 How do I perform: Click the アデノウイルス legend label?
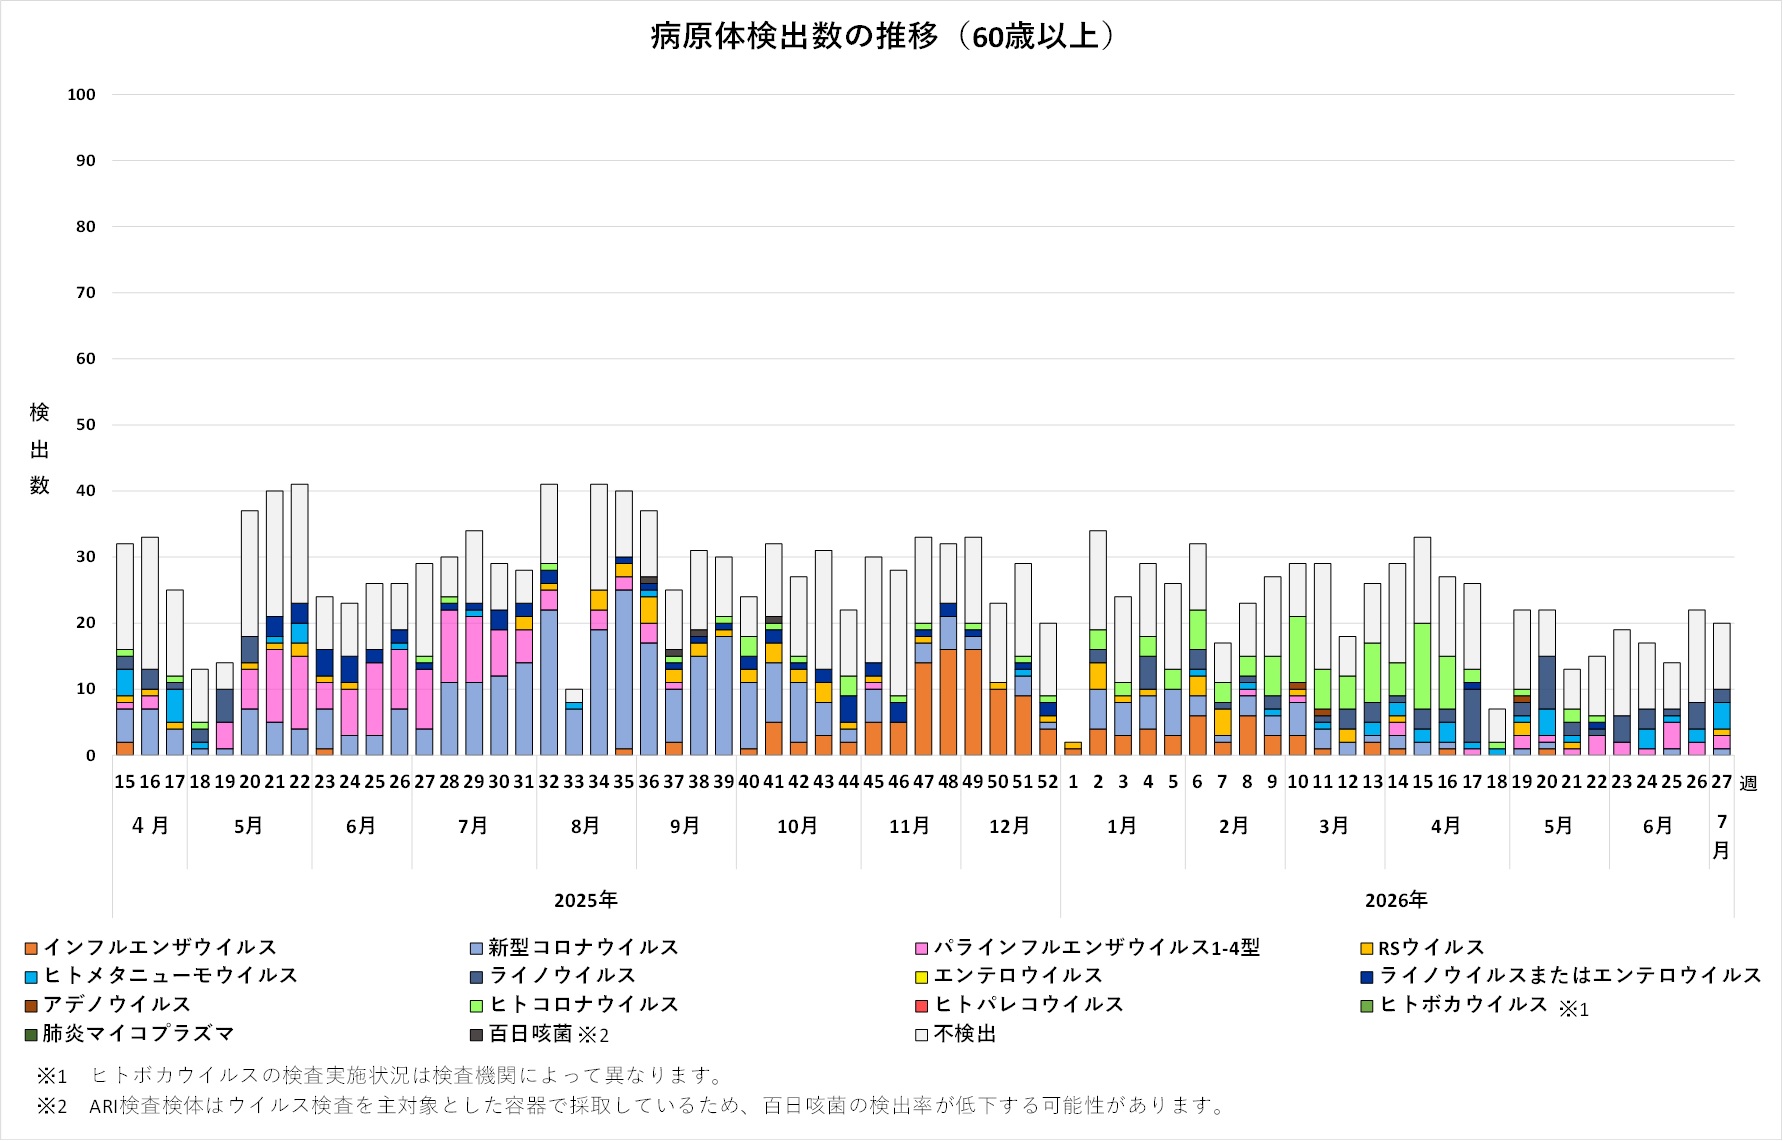(117, 1004)
